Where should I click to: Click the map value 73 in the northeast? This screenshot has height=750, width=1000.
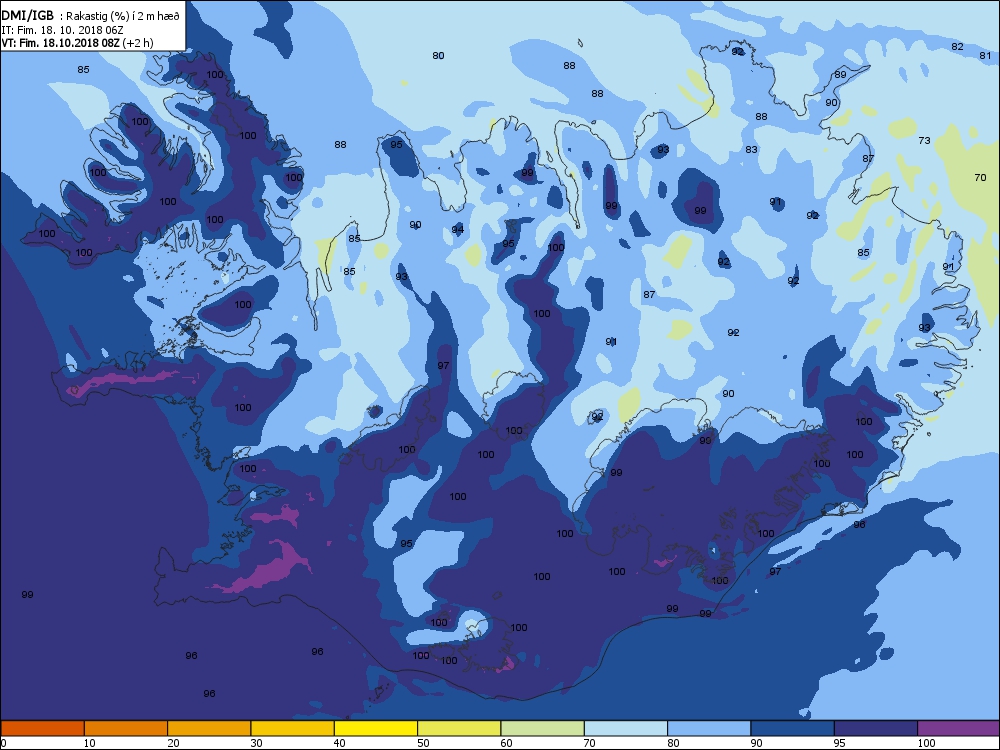924,140
